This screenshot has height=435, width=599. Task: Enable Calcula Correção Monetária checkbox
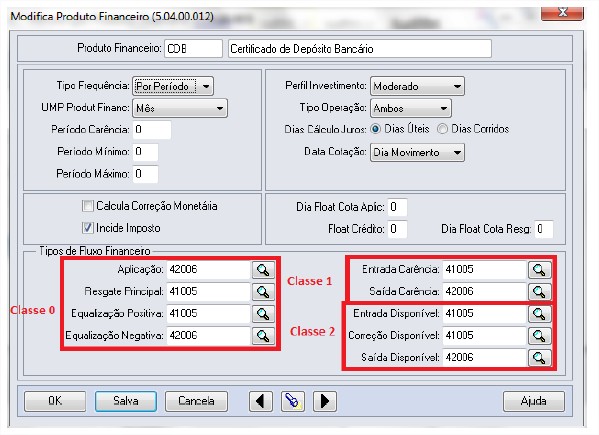click(87, 206)
